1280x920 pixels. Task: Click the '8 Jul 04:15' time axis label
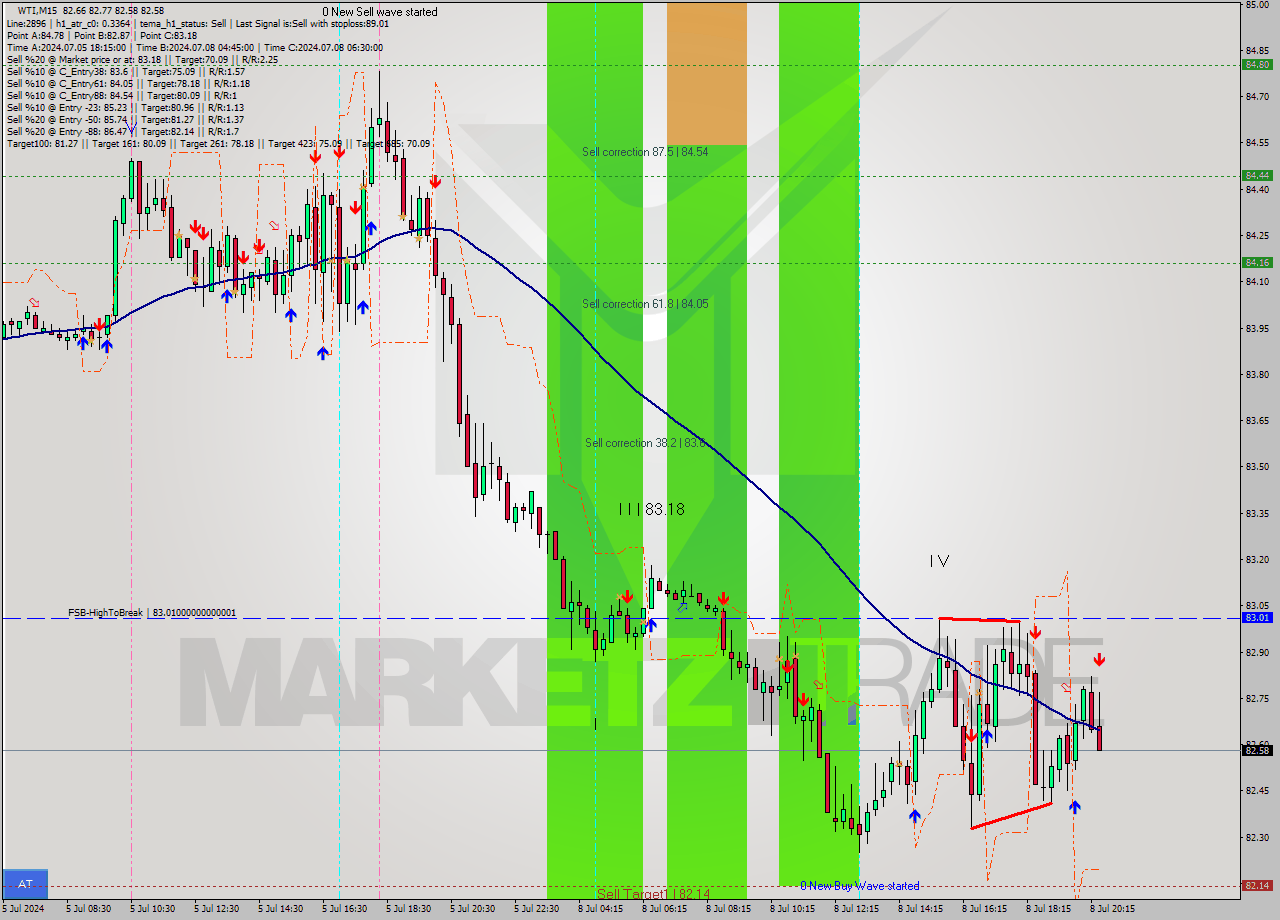(x=602, y=909)
